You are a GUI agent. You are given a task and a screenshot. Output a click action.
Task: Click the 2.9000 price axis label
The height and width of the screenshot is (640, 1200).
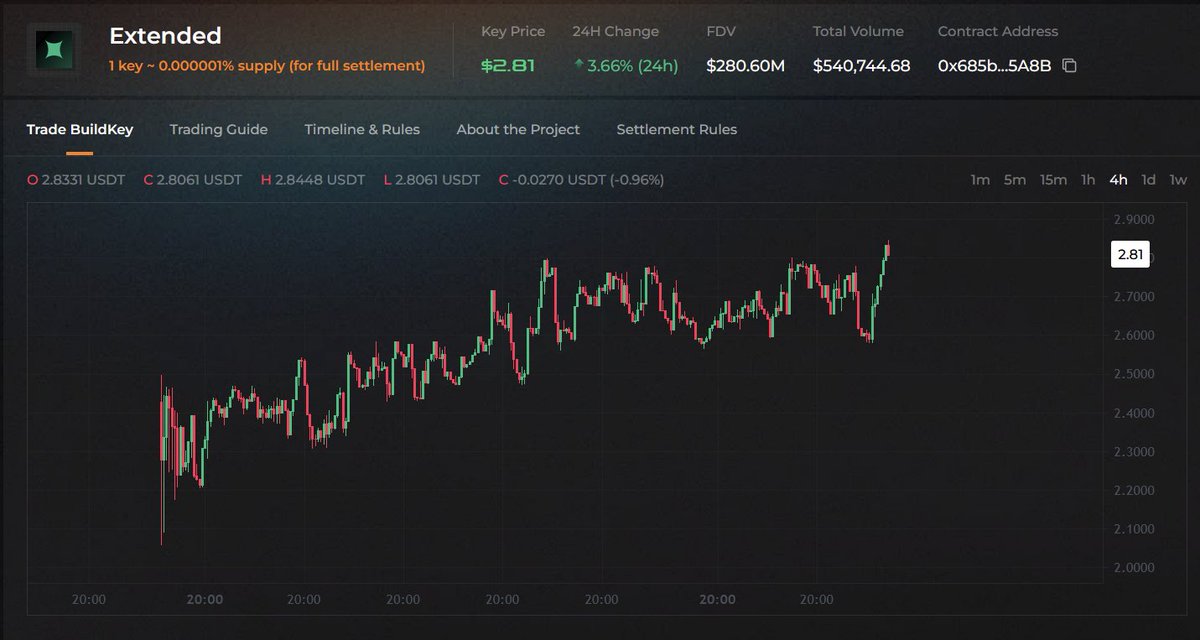(x=1133, y=219)
